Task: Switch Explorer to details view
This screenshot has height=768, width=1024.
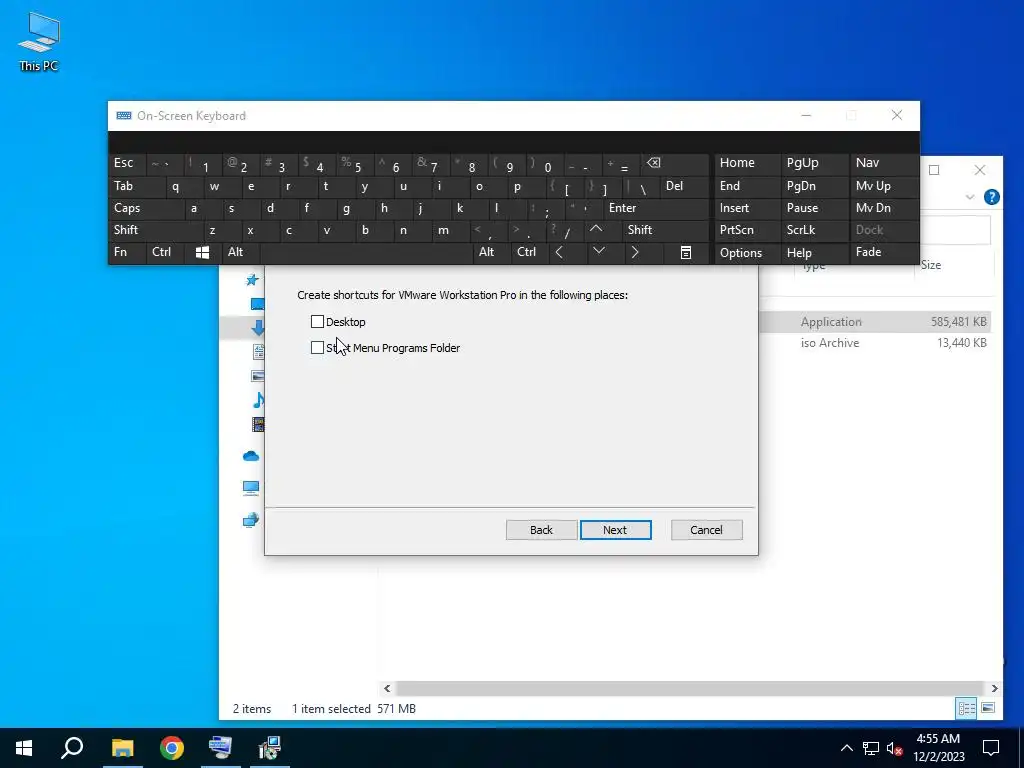Action: click(x=967, y=708)
